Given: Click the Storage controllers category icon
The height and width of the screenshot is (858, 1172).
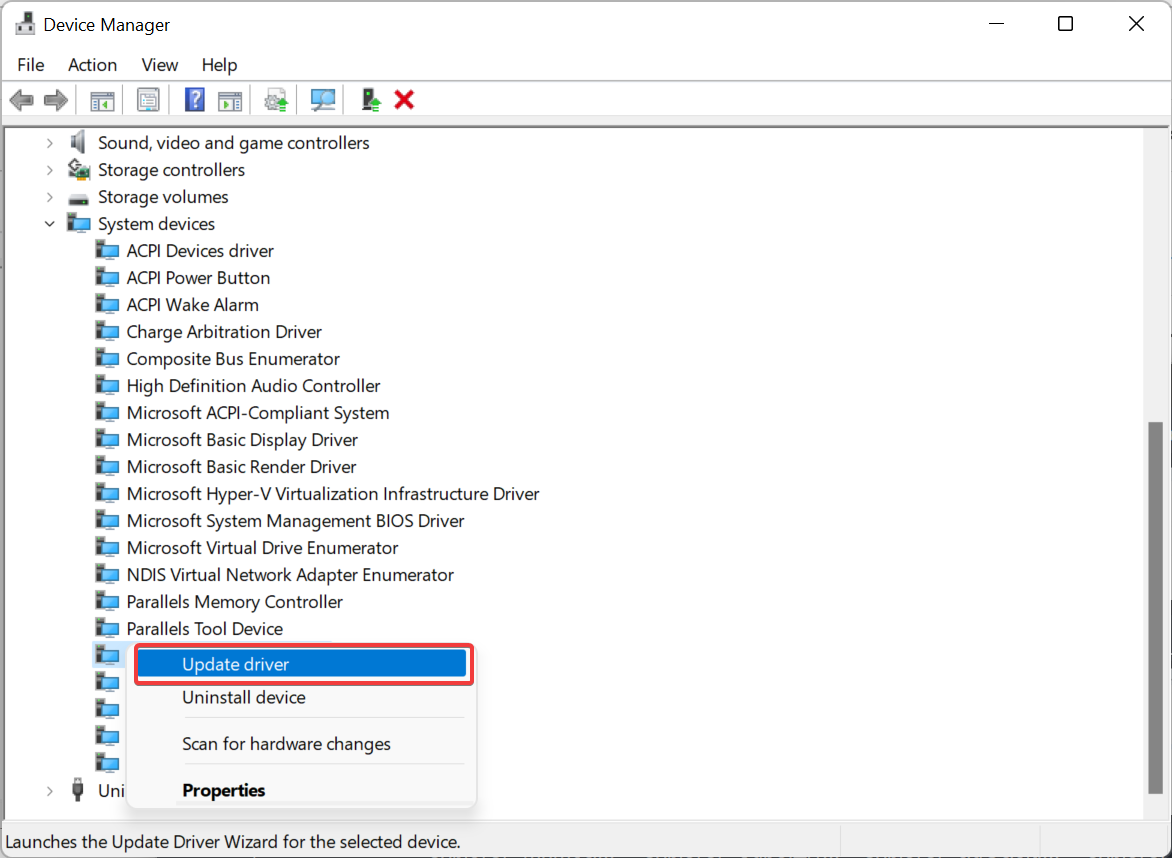Looking at the screenshot, I should coord(78,169).
